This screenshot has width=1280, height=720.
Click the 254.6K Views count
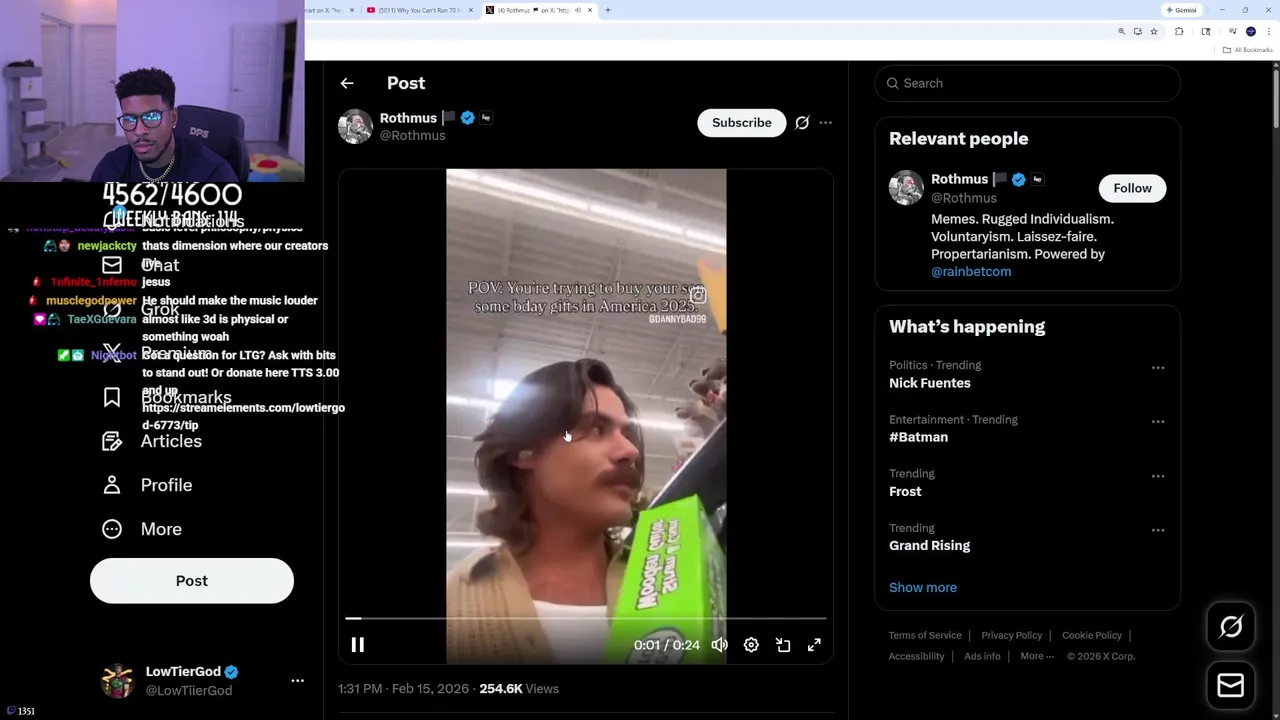(x=519, y=689)
